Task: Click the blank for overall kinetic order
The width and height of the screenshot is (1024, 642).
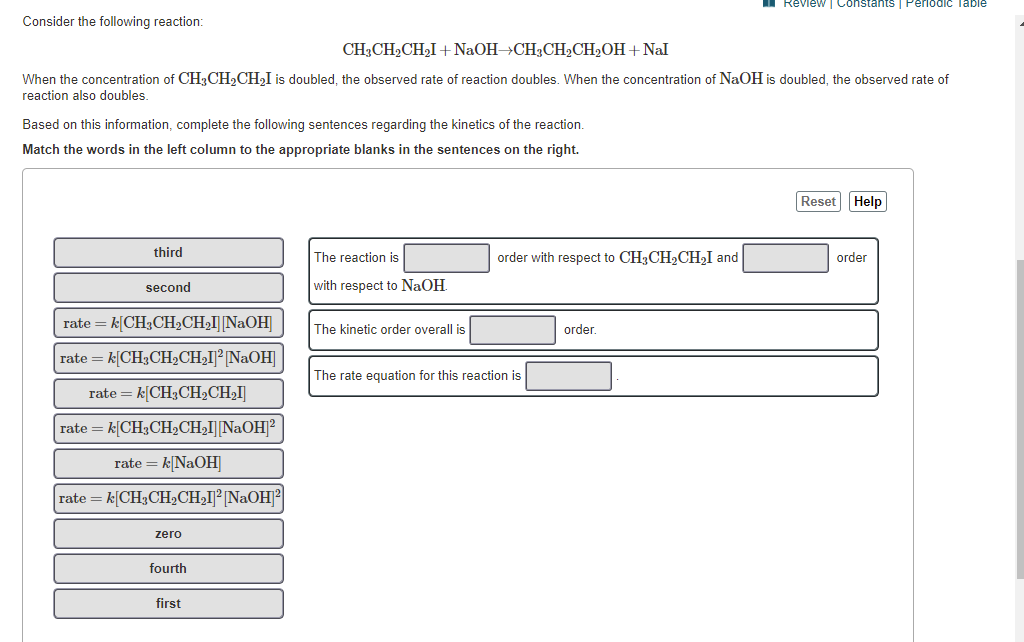Action: pyautogui.click(x=512, y=329)
